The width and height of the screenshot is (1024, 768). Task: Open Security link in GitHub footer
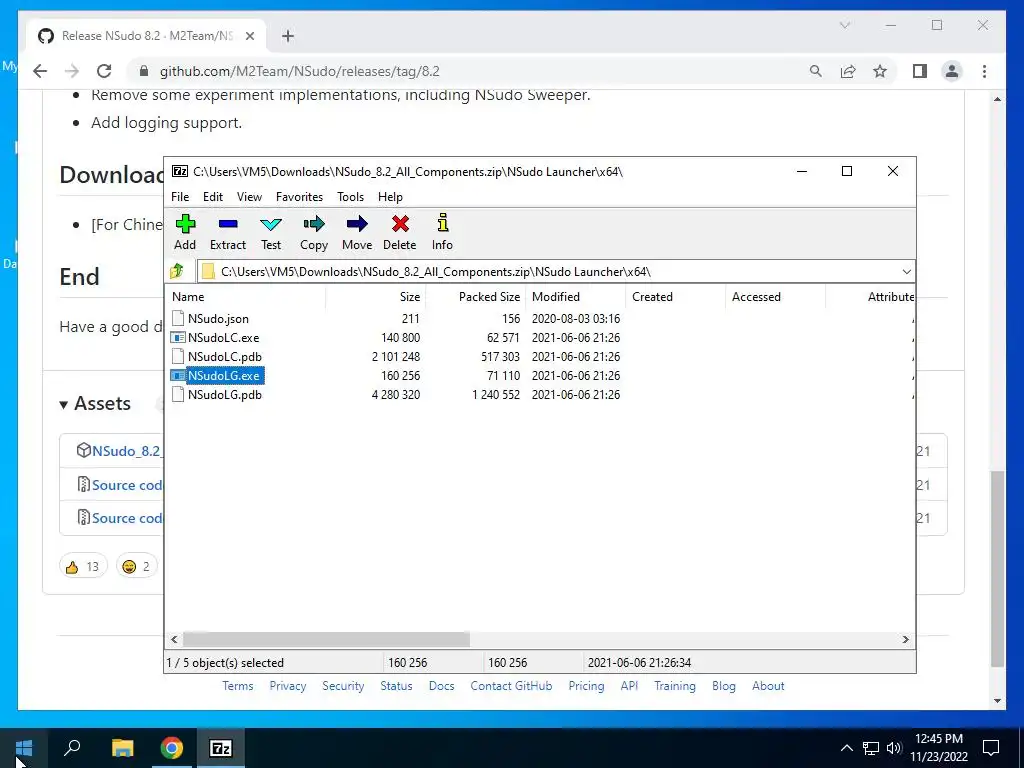point(343,686)
